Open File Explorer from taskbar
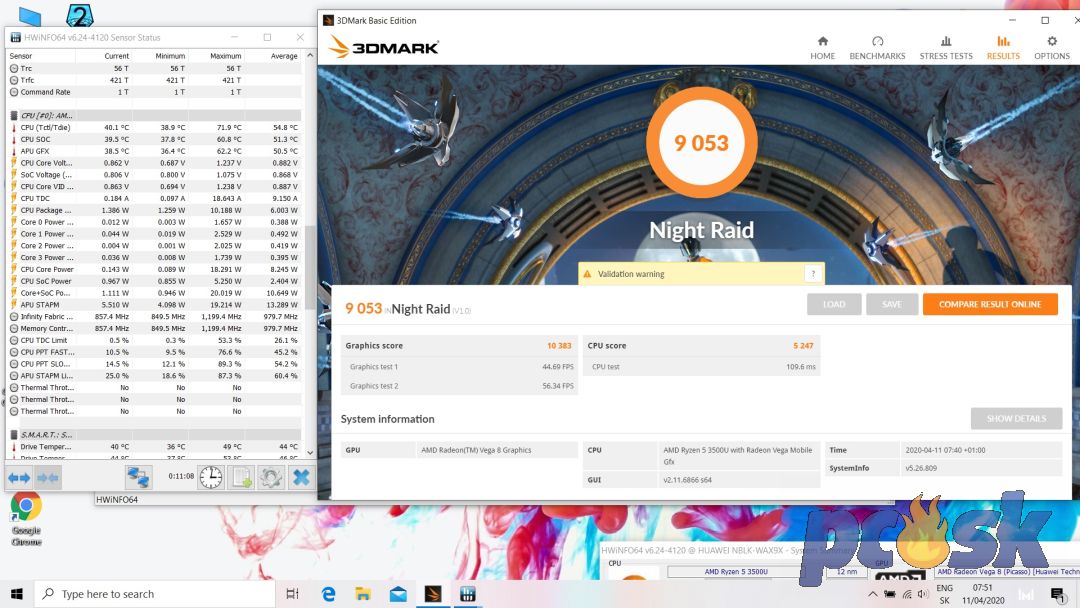1080x608 pixels. [363, 594]
